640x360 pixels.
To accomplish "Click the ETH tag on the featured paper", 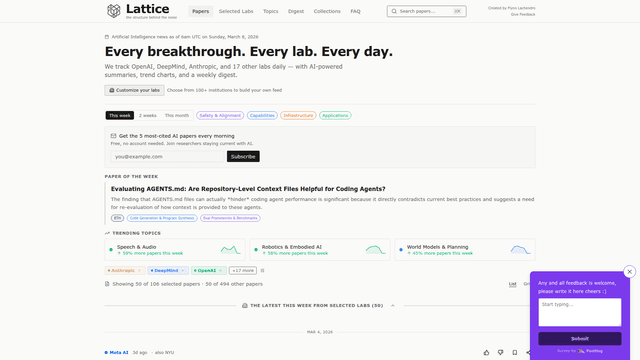I will (118, 218).
